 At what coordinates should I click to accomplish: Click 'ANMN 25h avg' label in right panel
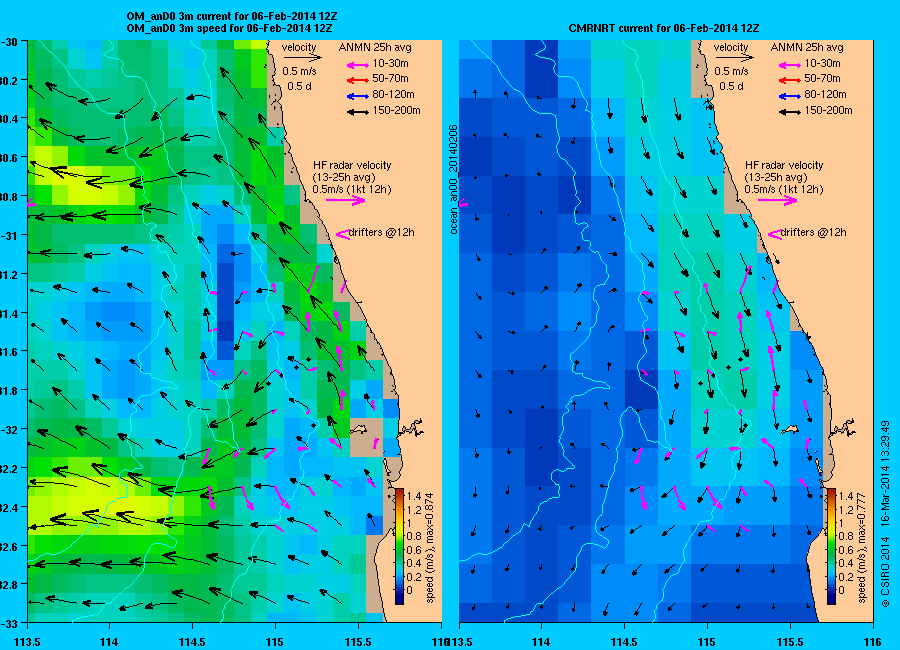click(x=807, y=47)
